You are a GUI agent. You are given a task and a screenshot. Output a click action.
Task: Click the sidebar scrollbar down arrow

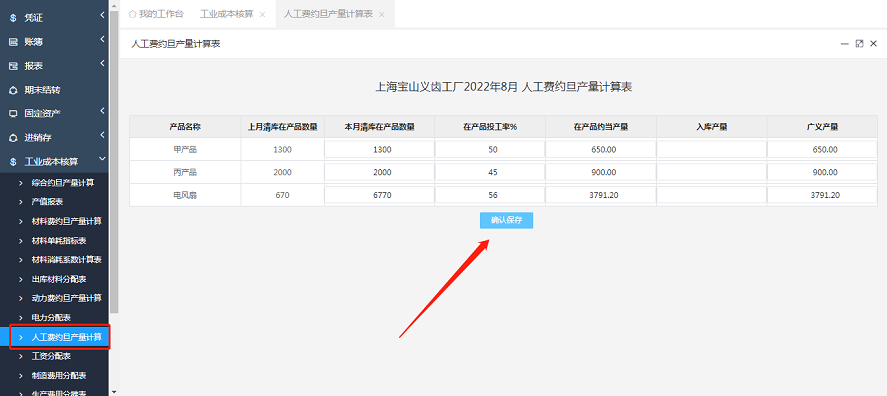click(114, 391)
